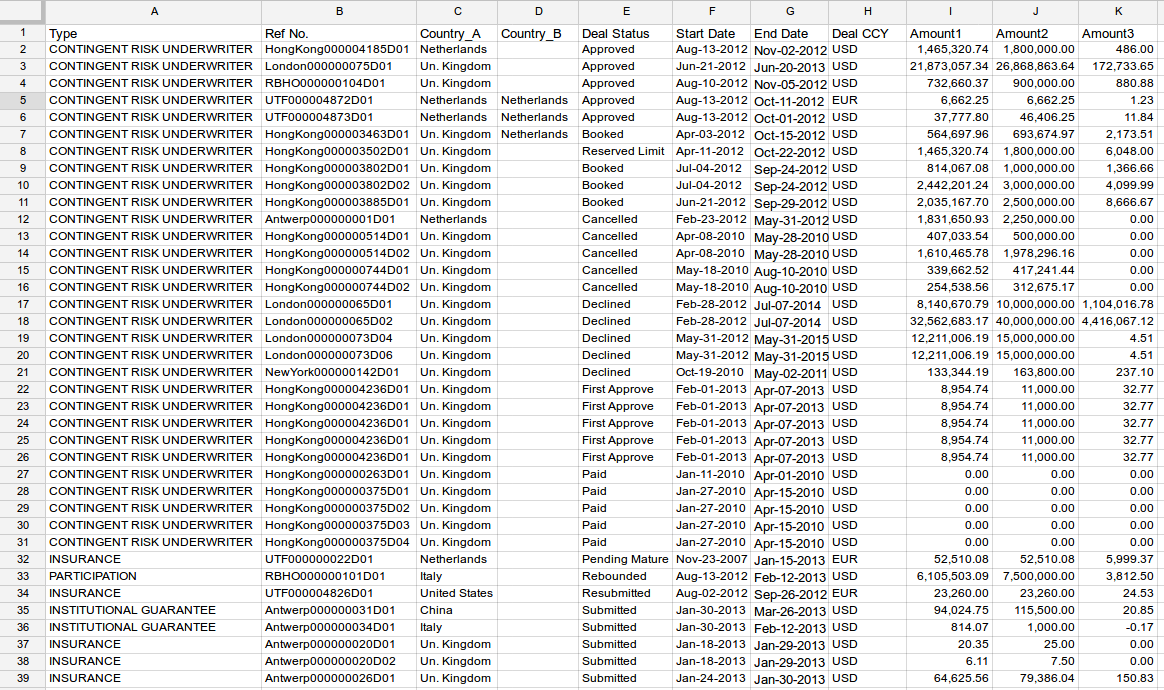
Task: Click the Ref No. header cell
Action: [338, 34]
